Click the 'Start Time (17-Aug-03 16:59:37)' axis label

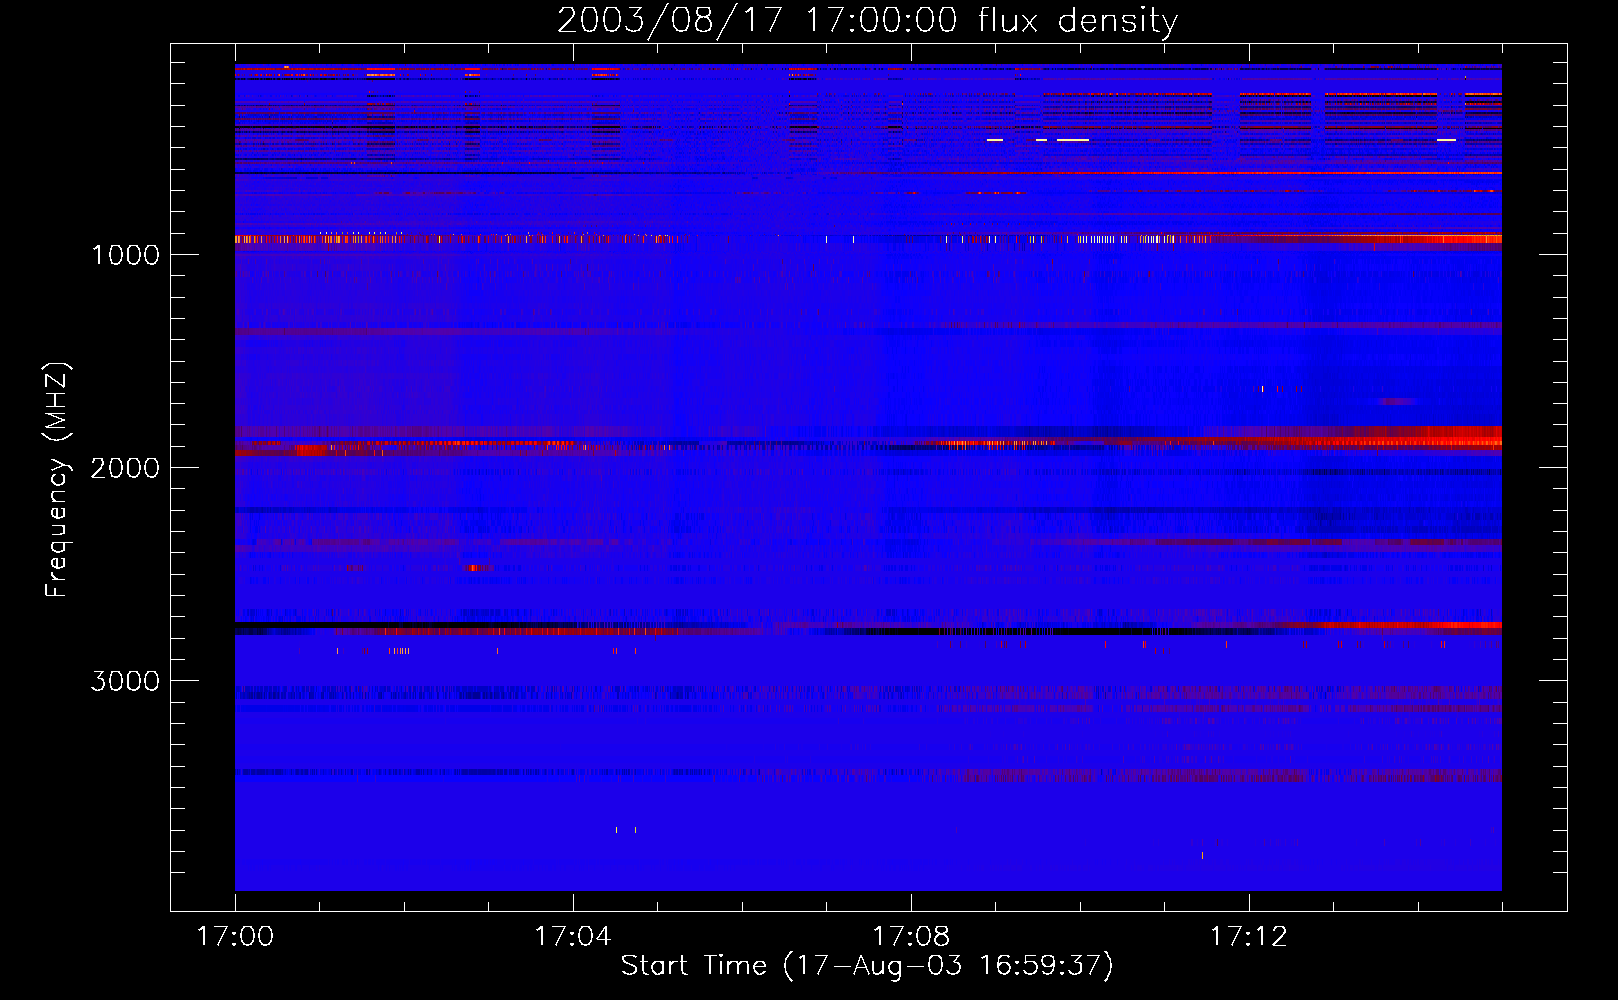[867, 966]
